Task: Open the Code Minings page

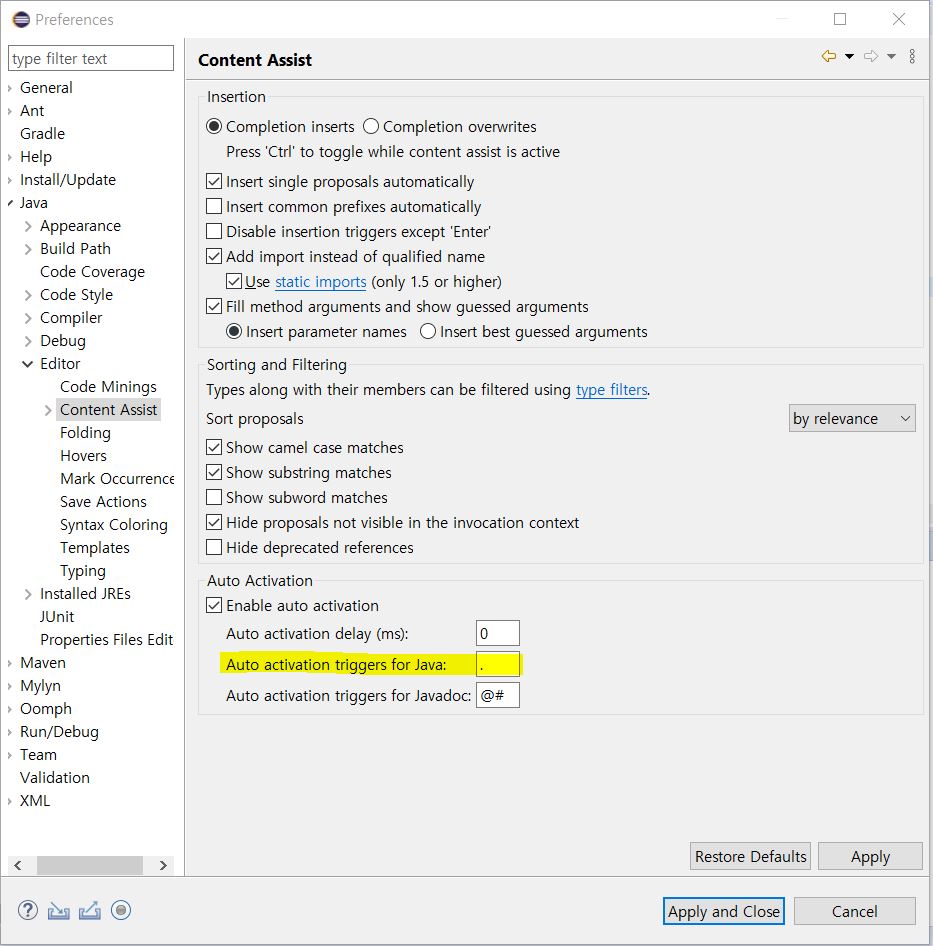Action: click(108, 386)
